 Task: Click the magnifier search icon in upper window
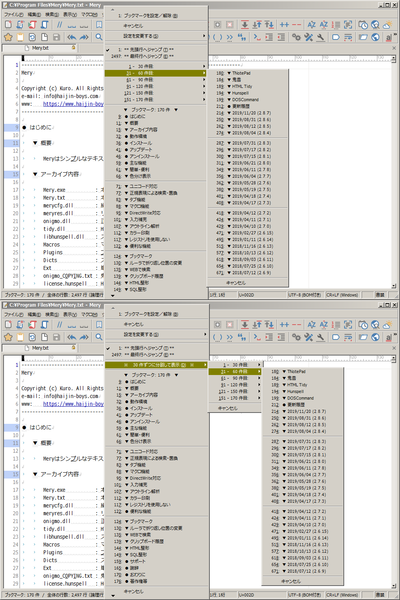click(99, 37)
